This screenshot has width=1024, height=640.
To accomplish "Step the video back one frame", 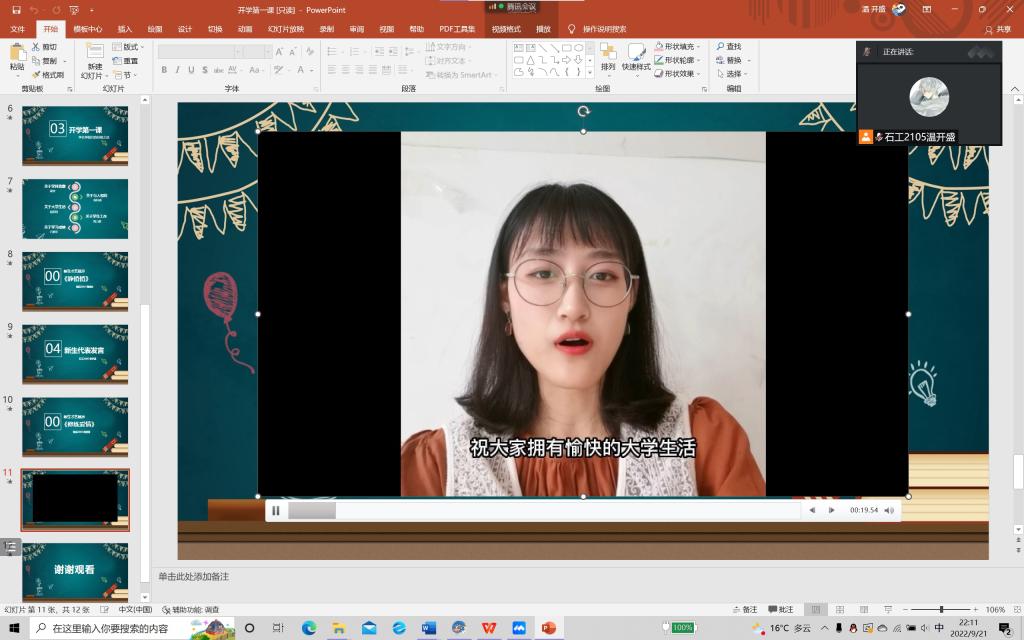I will tap(812, 511).
